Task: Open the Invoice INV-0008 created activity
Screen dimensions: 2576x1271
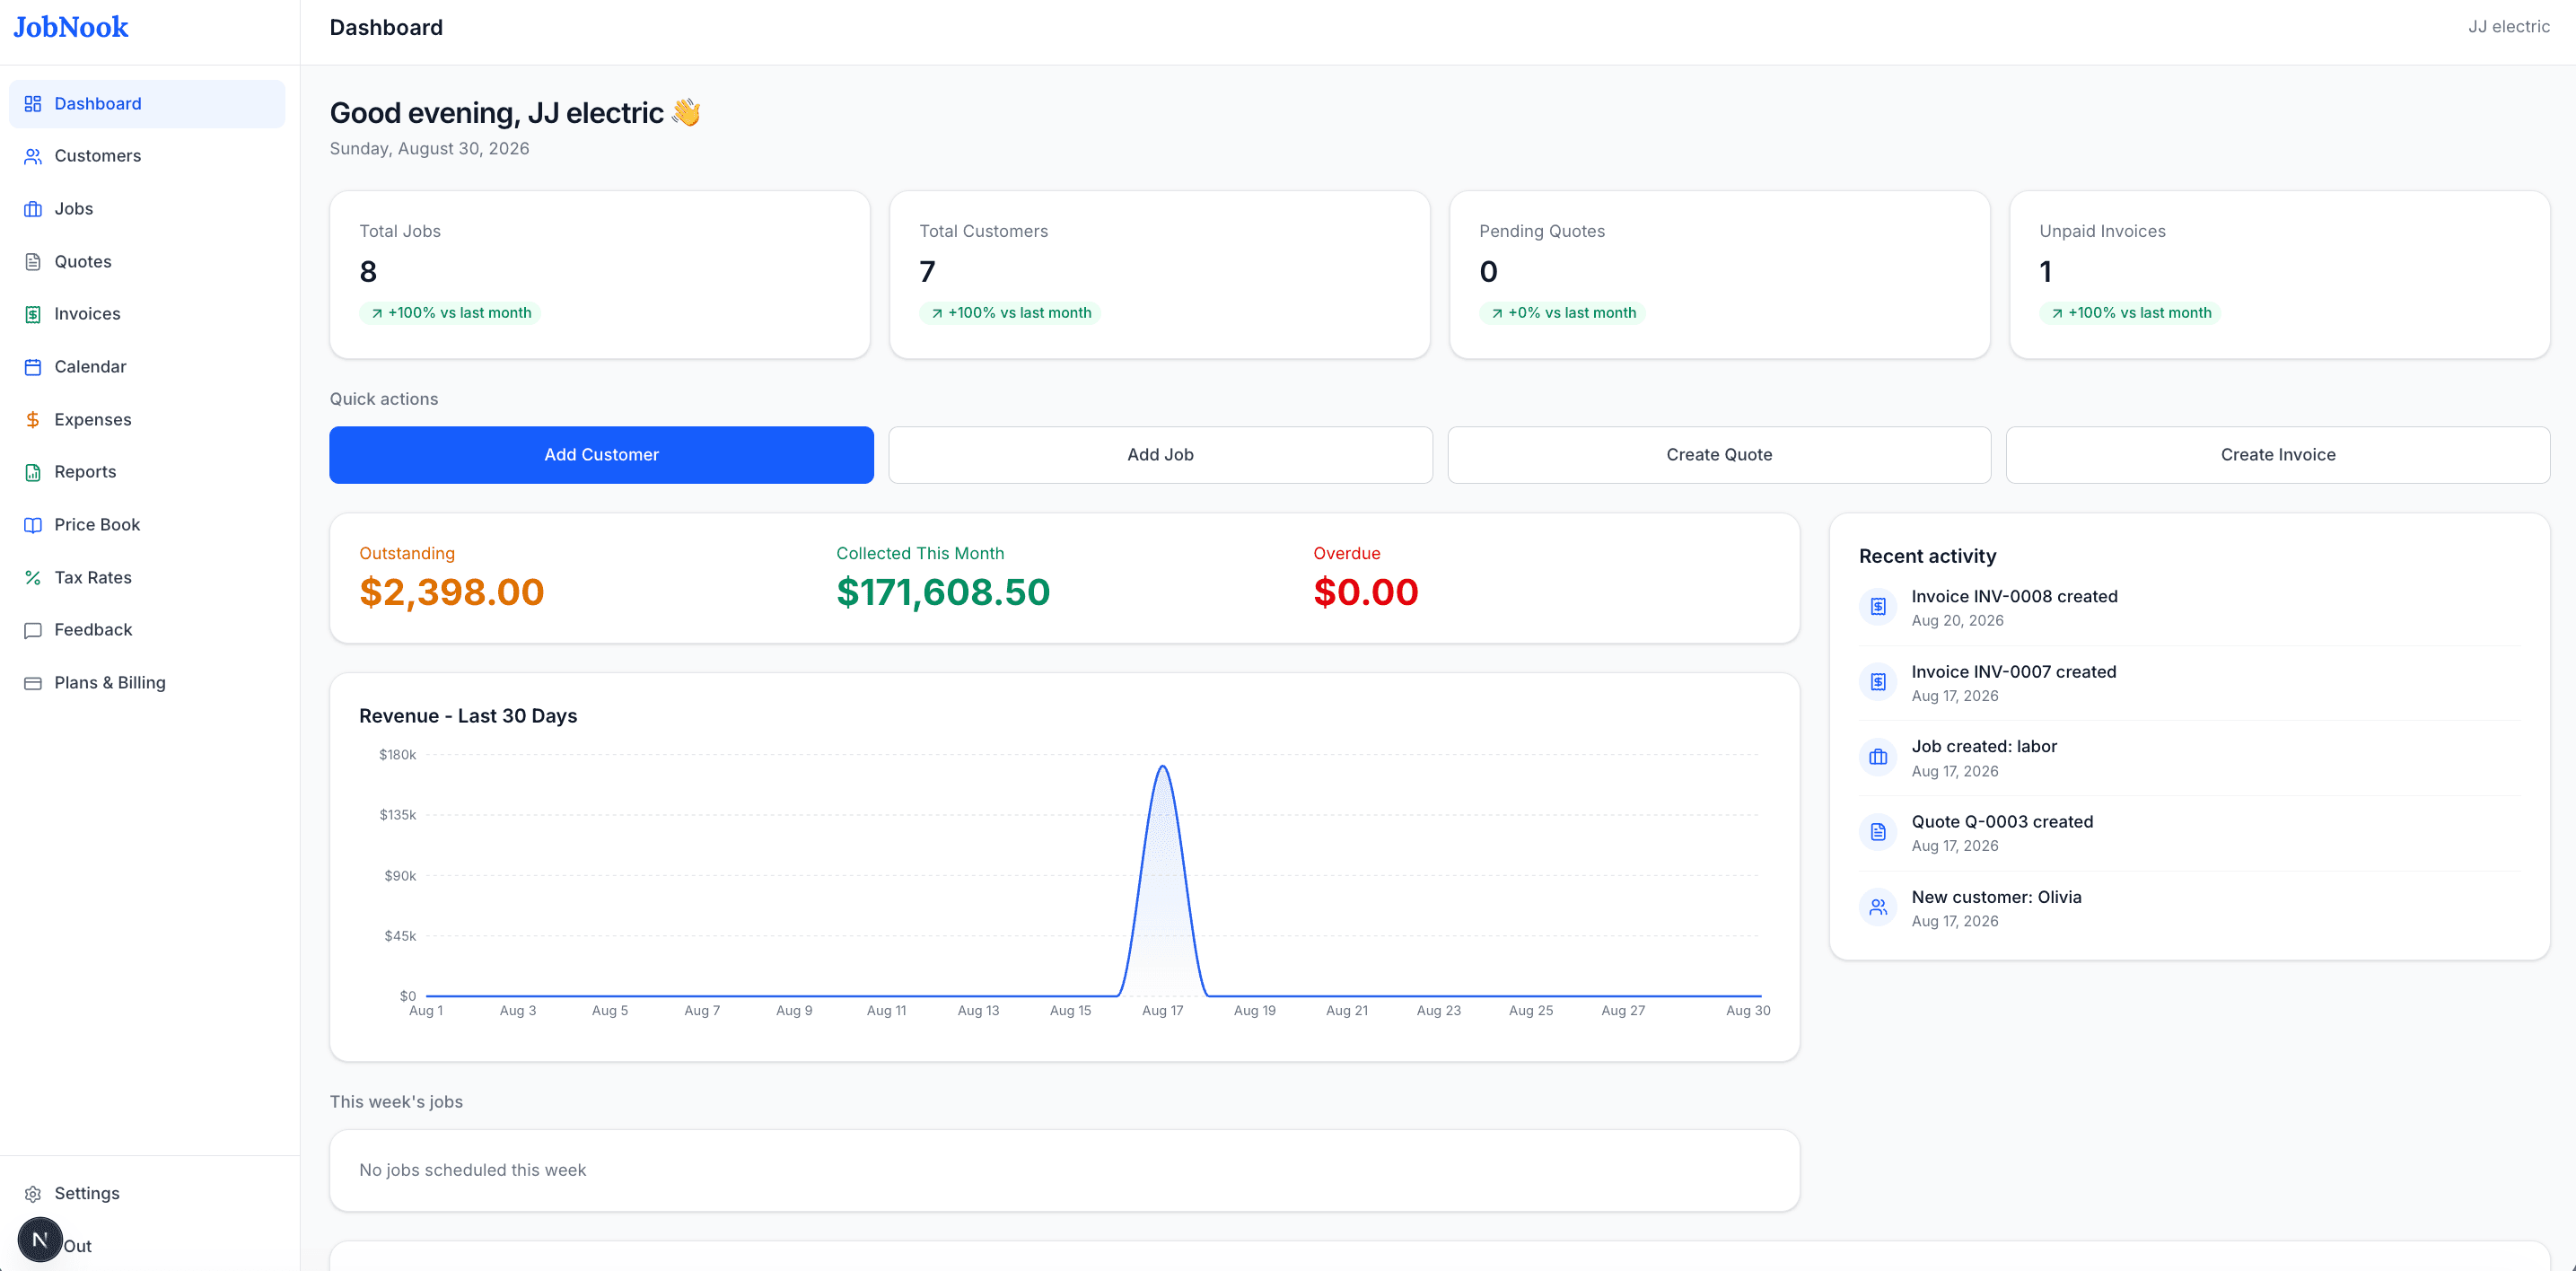Action: pyautogui.click(x=2188, y=608)
